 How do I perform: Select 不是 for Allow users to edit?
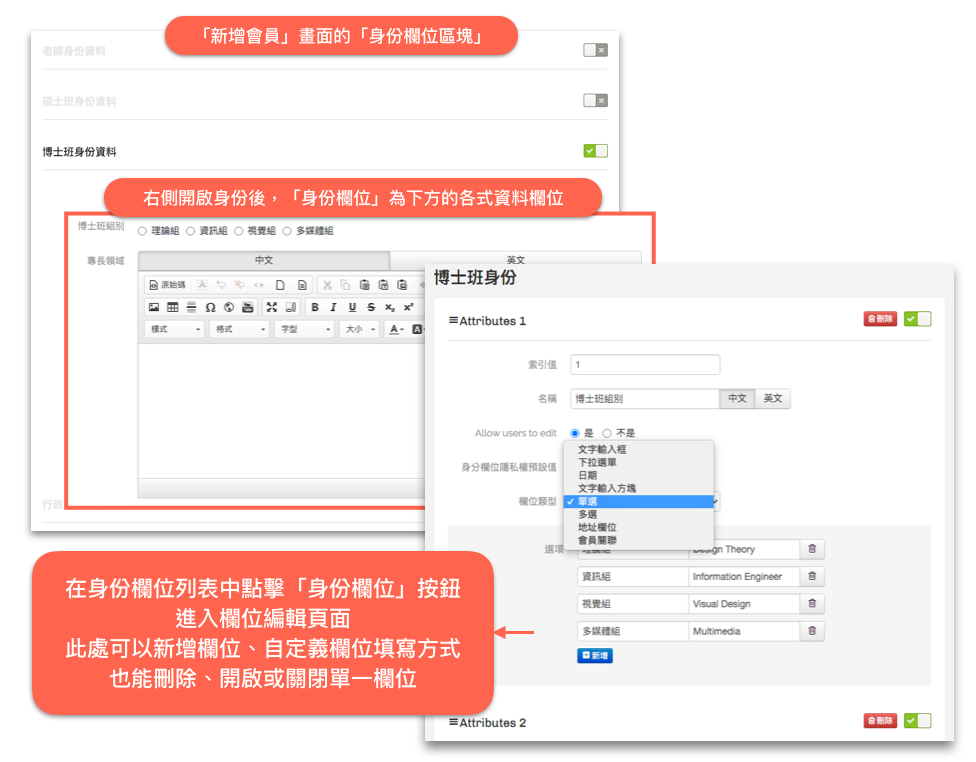607,433
